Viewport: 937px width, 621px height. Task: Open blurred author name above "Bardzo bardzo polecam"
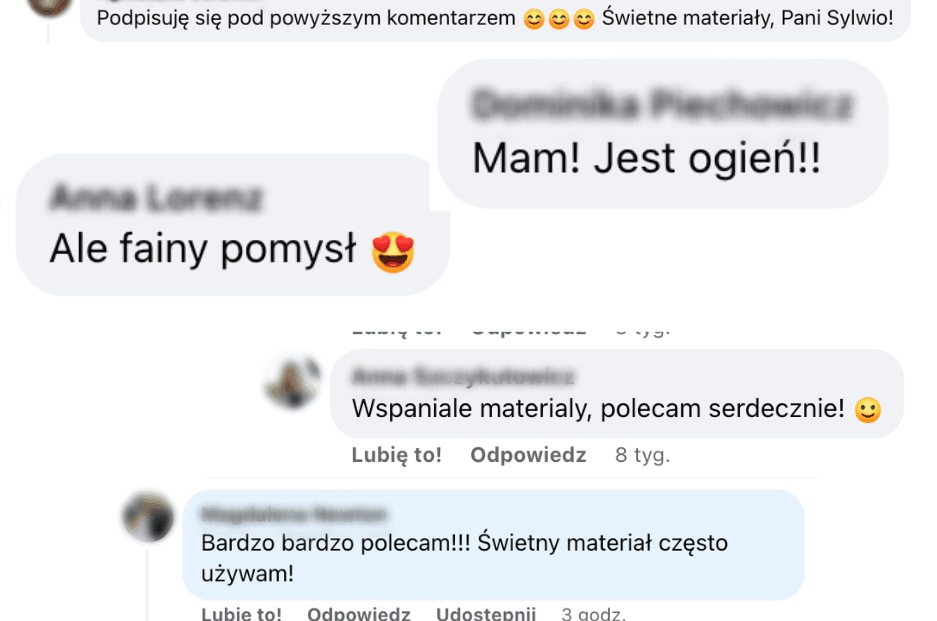pyautogui.click(x=294, y=514)
